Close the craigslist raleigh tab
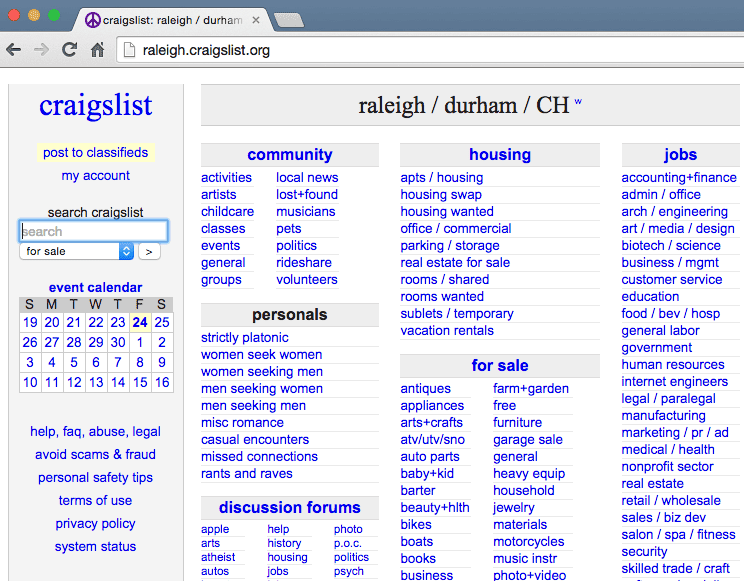This screenshot has height=581, width=744. (256, 20)
